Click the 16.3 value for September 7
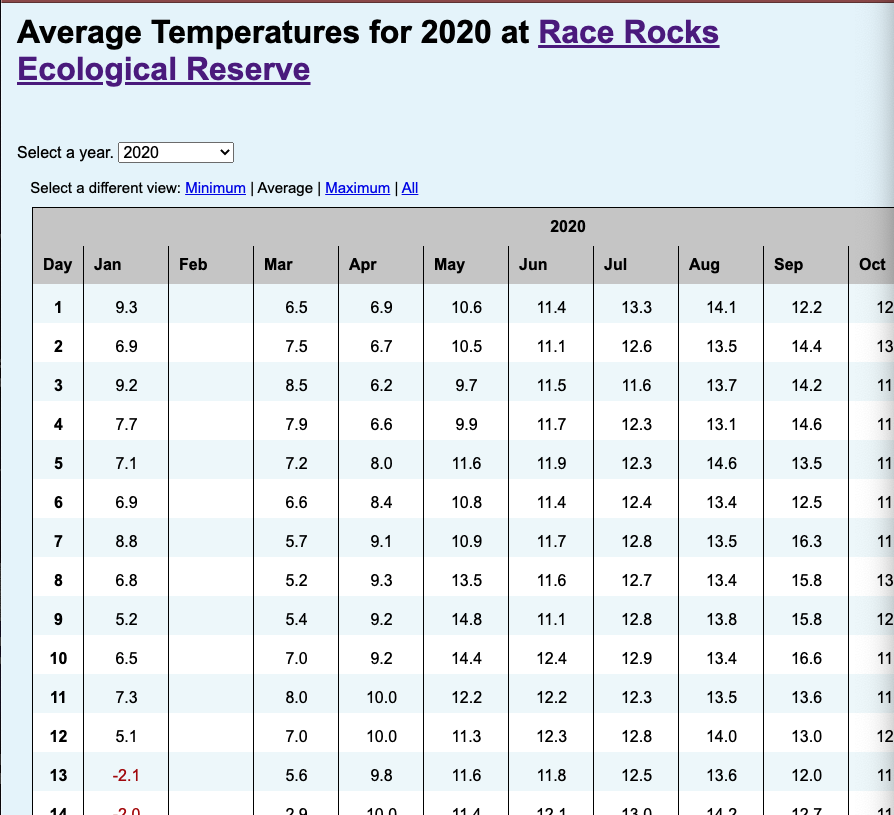 point(806,541)
